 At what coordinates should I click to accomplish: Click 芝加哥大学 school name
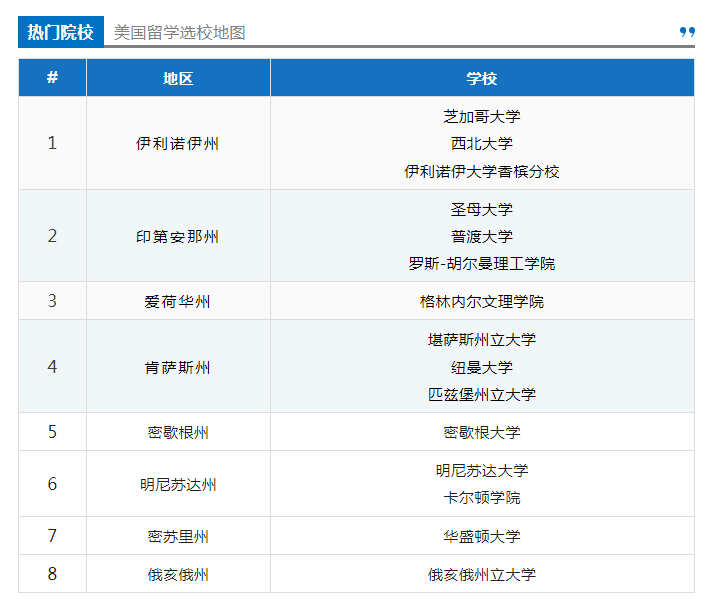(482, 116)
